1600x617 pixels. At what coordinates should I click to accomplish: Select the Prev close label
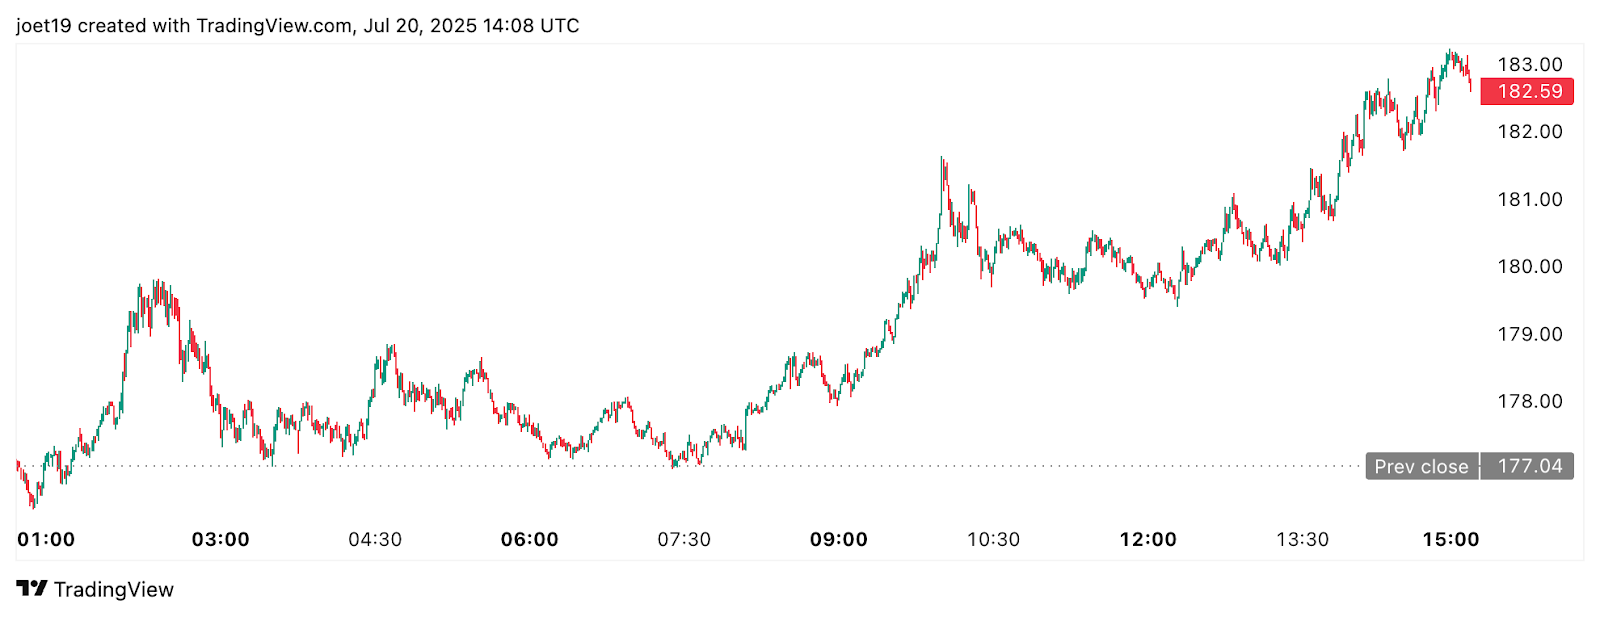point(1421,467)
